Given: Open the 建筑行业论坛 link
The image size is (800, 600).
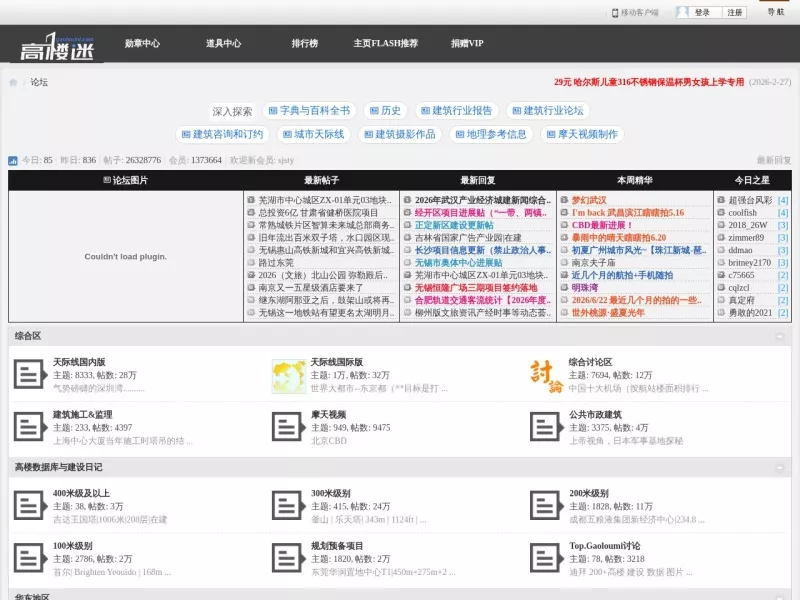Looking at the screenshot, I should point(547,111).
